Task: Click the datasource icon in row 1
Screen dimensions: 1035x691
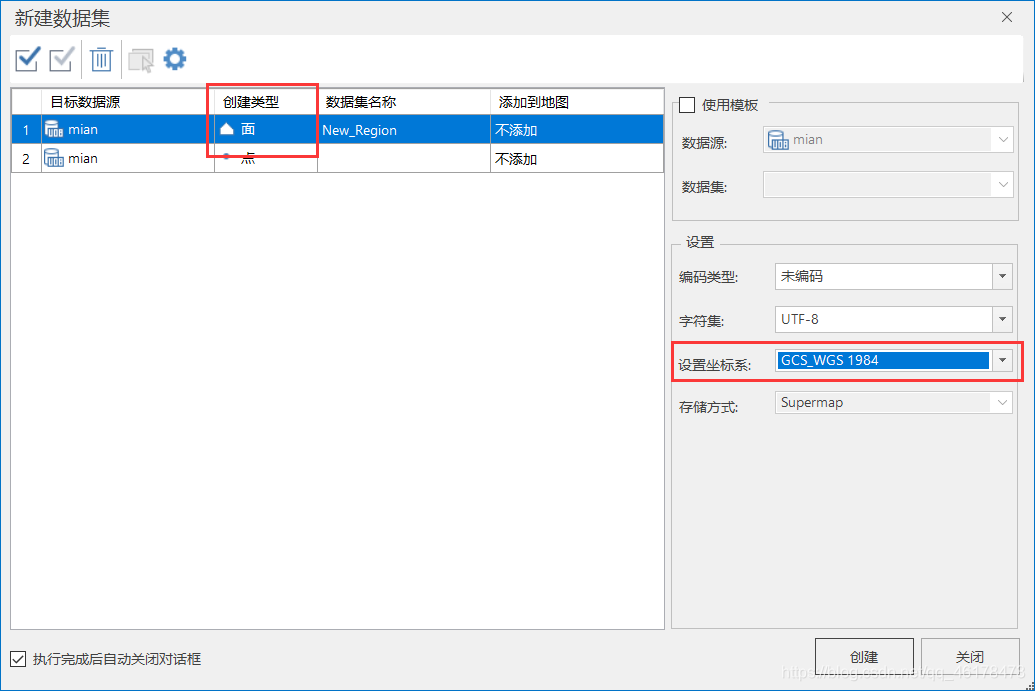Action: (53, 129)
